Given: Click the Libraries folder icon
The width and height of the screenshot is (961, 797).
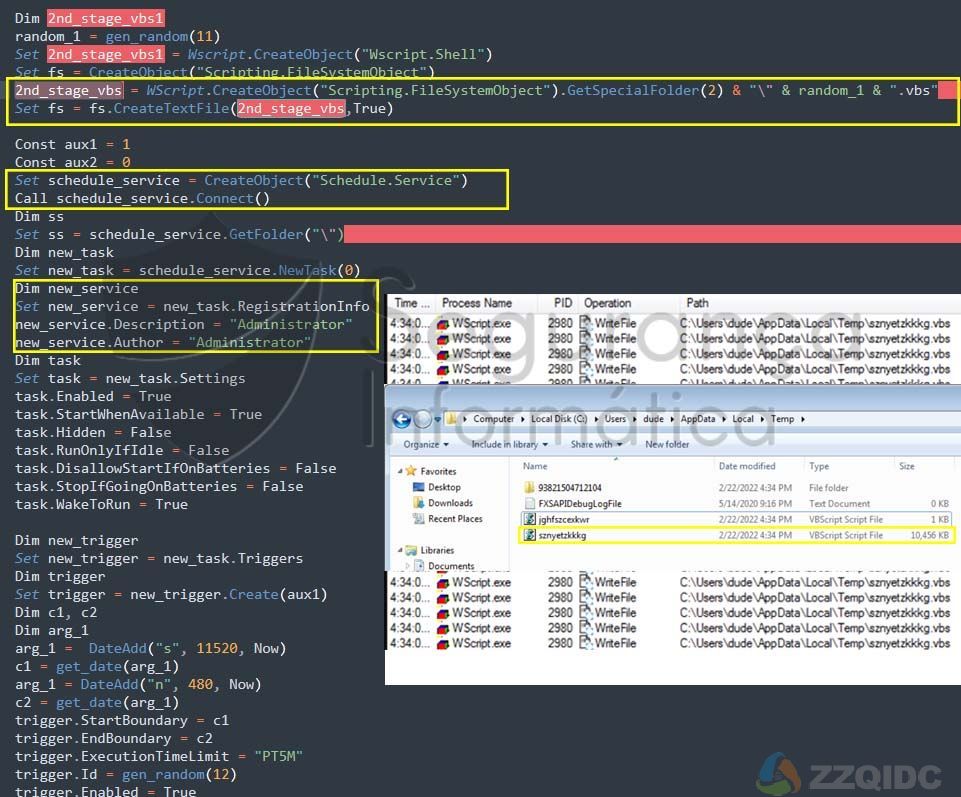Looking at the screenshot, I should pyautogui.click(x=411, y=551).
